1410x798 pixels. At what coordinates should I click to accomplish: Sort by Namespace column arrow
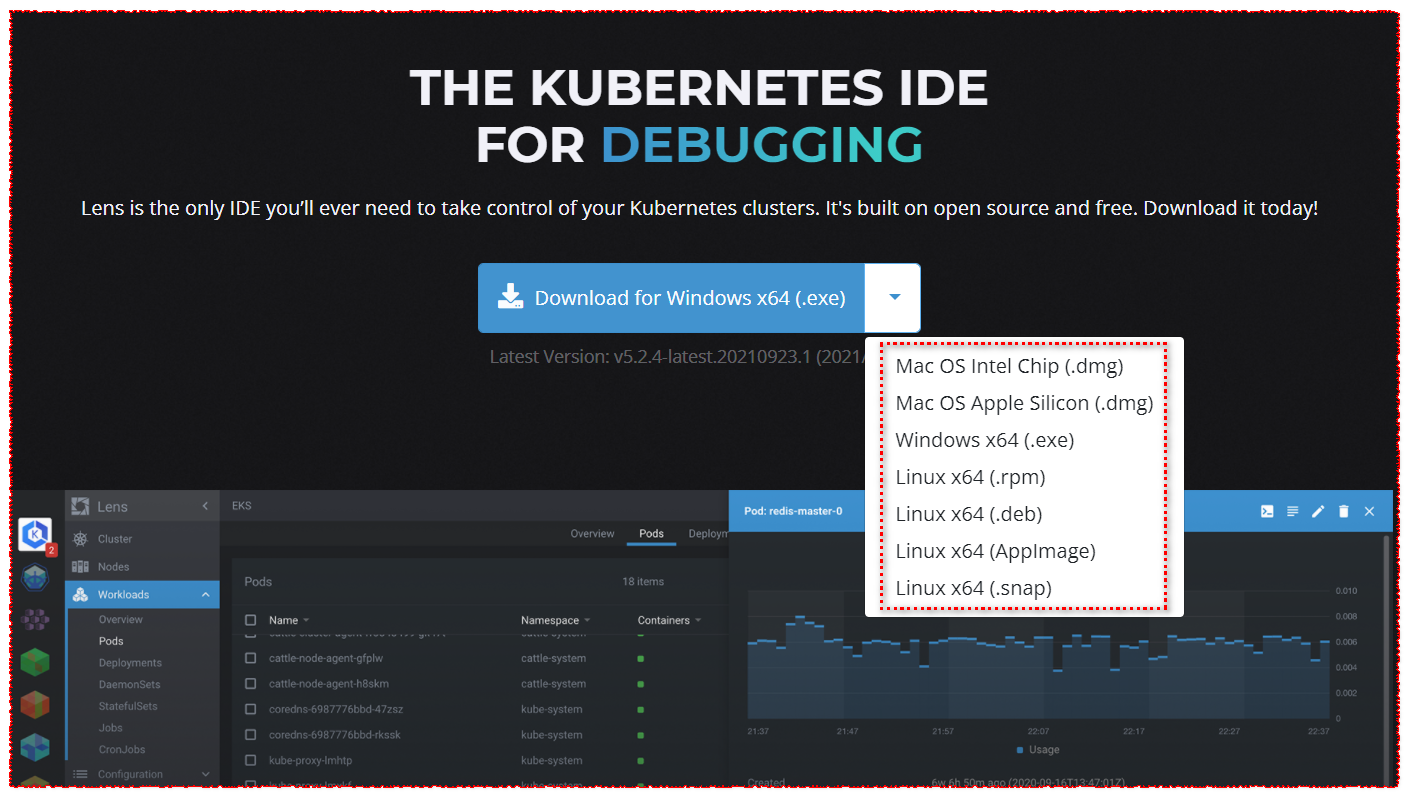click(586, 621)
